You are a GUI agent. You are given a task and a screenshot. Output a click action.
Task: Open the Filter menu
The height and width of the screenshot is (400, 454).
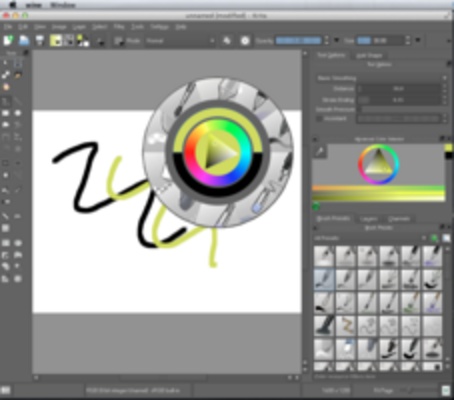[x=119, y=27]
